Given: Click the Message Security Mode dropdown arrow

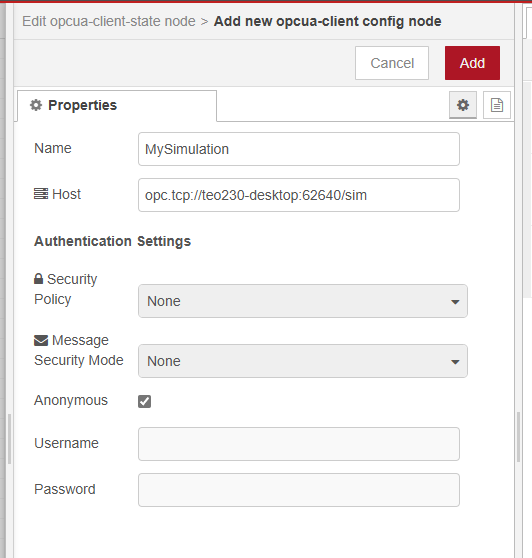Looking at the screenshot, I should pyautogui.click(x=455, y=362).
